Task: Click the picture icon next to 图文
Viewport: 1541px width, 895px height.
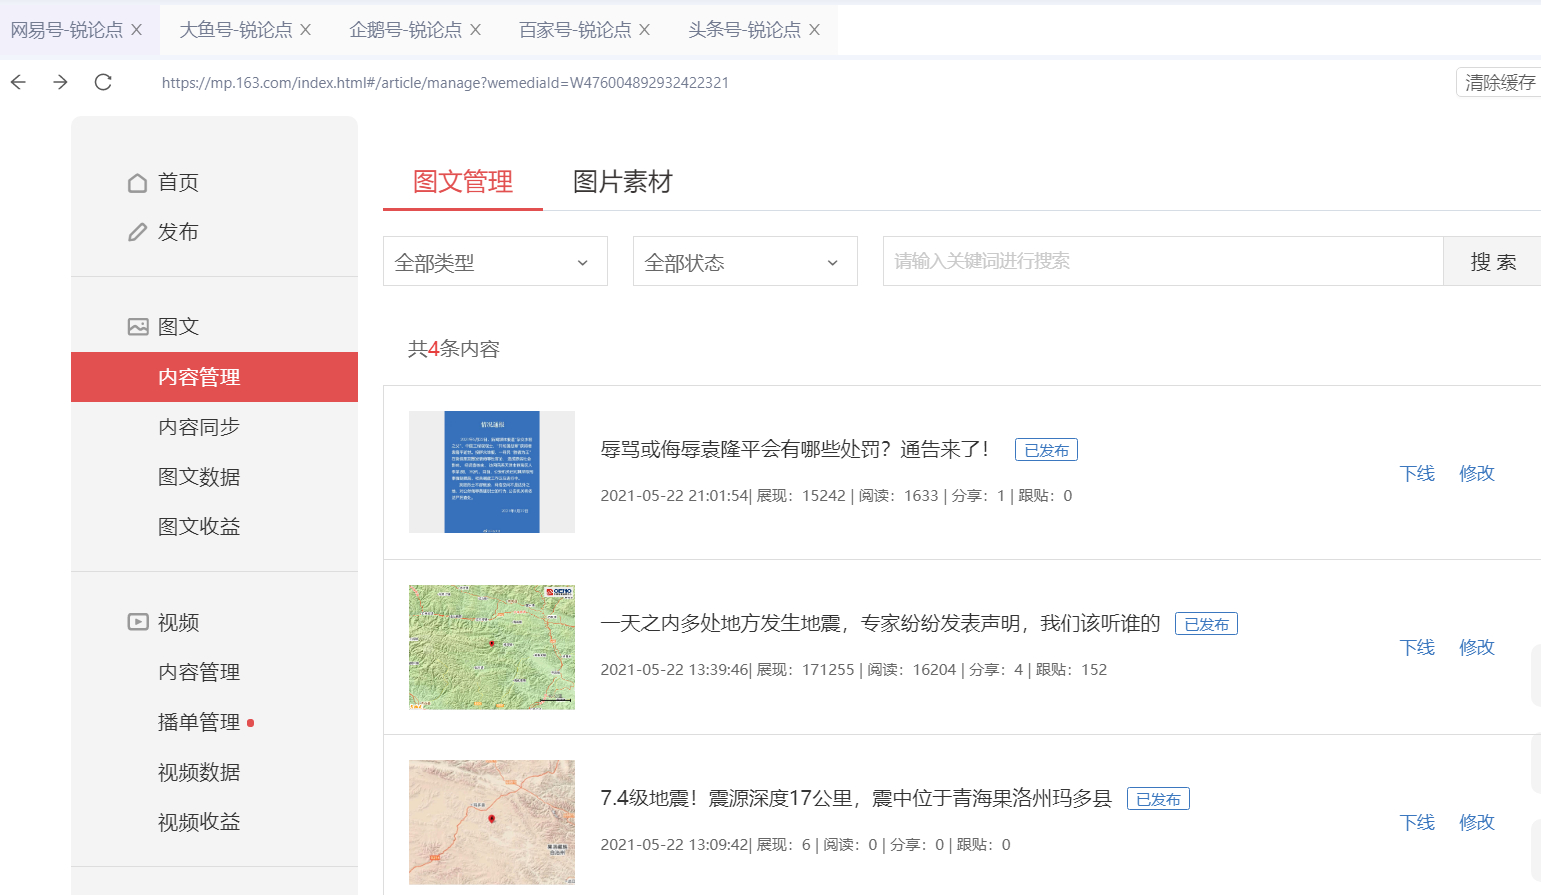Action: 137,326
